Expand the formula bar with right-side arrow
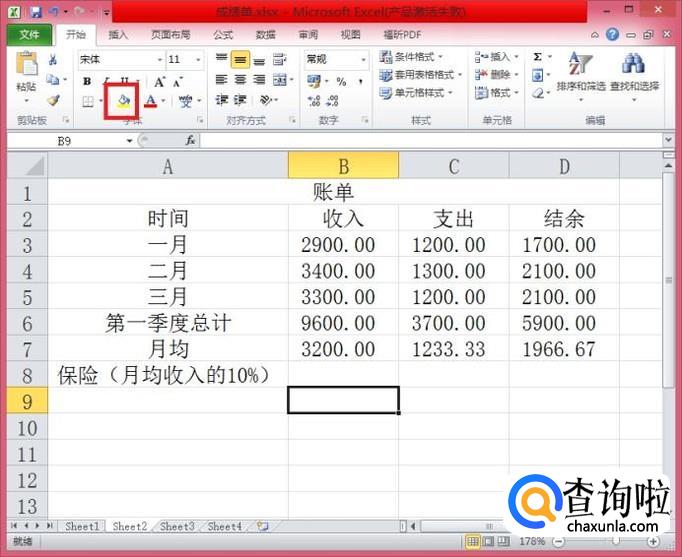 click(x=669, y=140)
